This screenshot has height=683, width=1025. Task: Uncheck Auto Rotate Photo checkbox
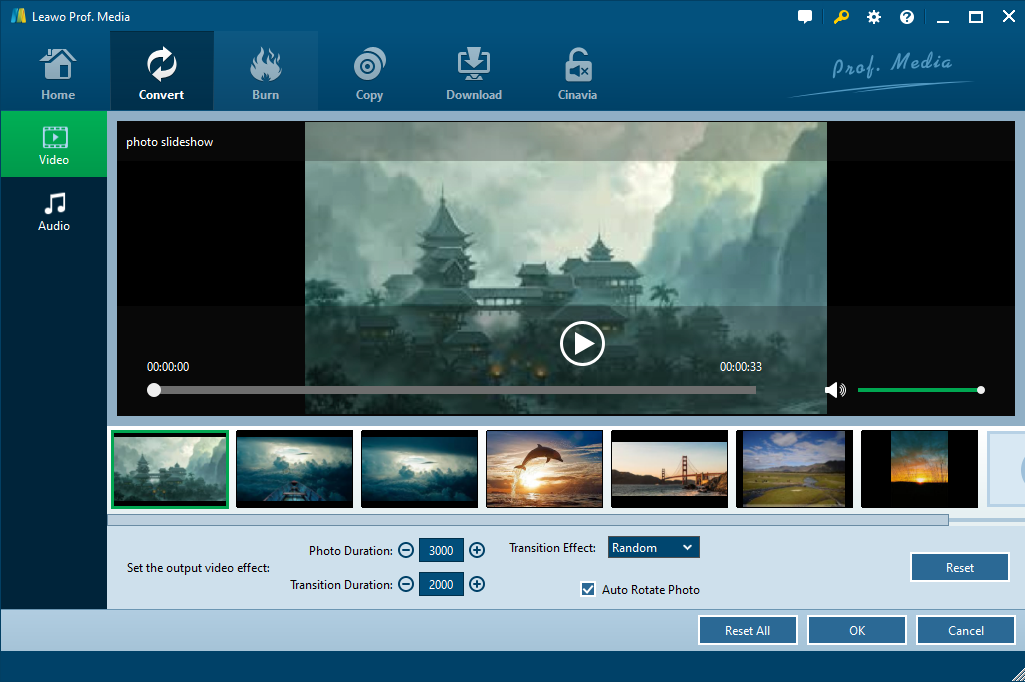tap(588, 590)
